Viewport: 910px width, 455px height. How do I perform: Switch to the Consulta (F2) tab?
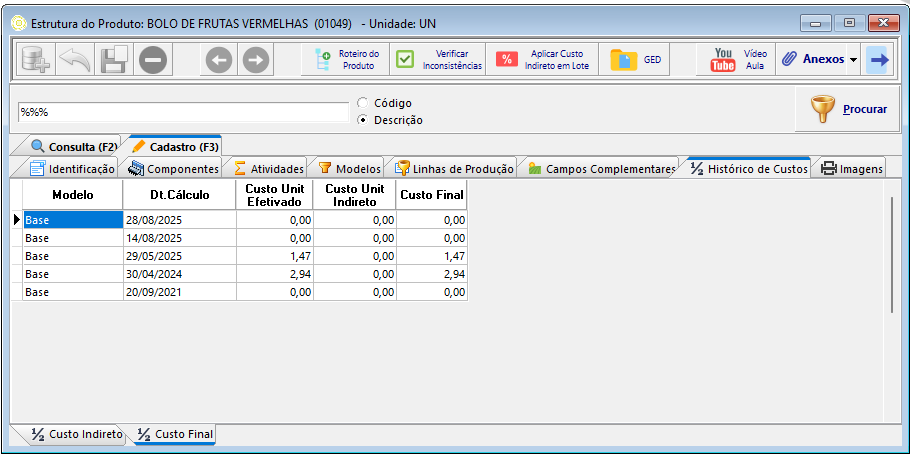(x=73, y=146)
